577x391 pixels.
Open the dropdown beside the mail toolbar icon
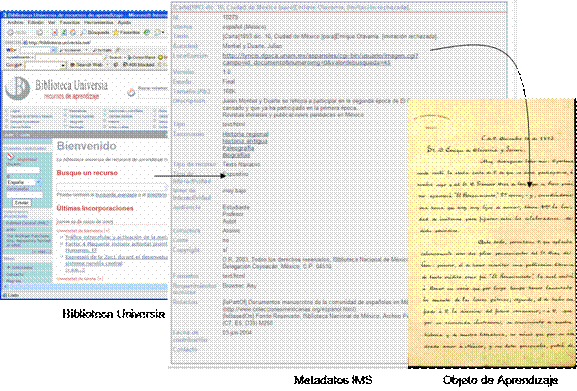tap(163, 32)
